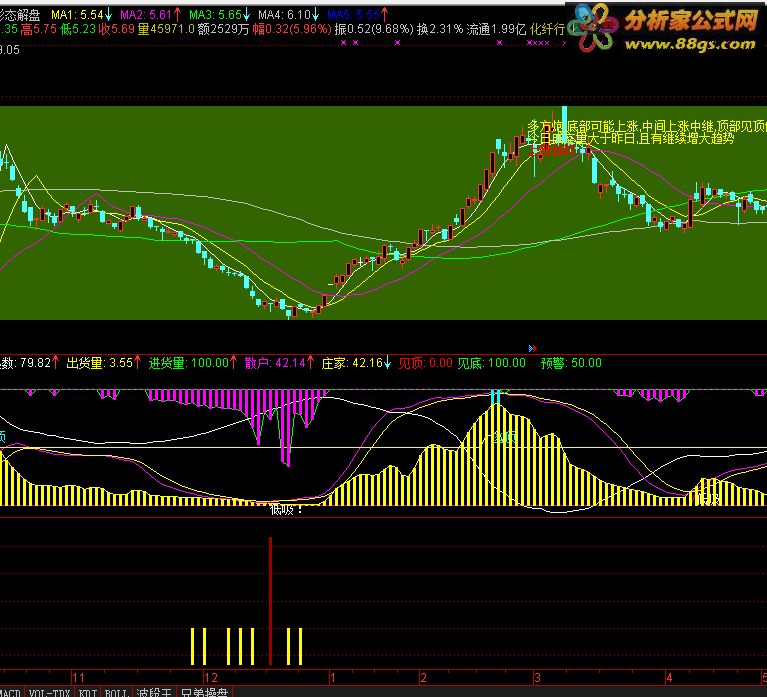Click the 额2529万 turnover amount value
This screenshot has height=697, width=767.
point(224,29)
